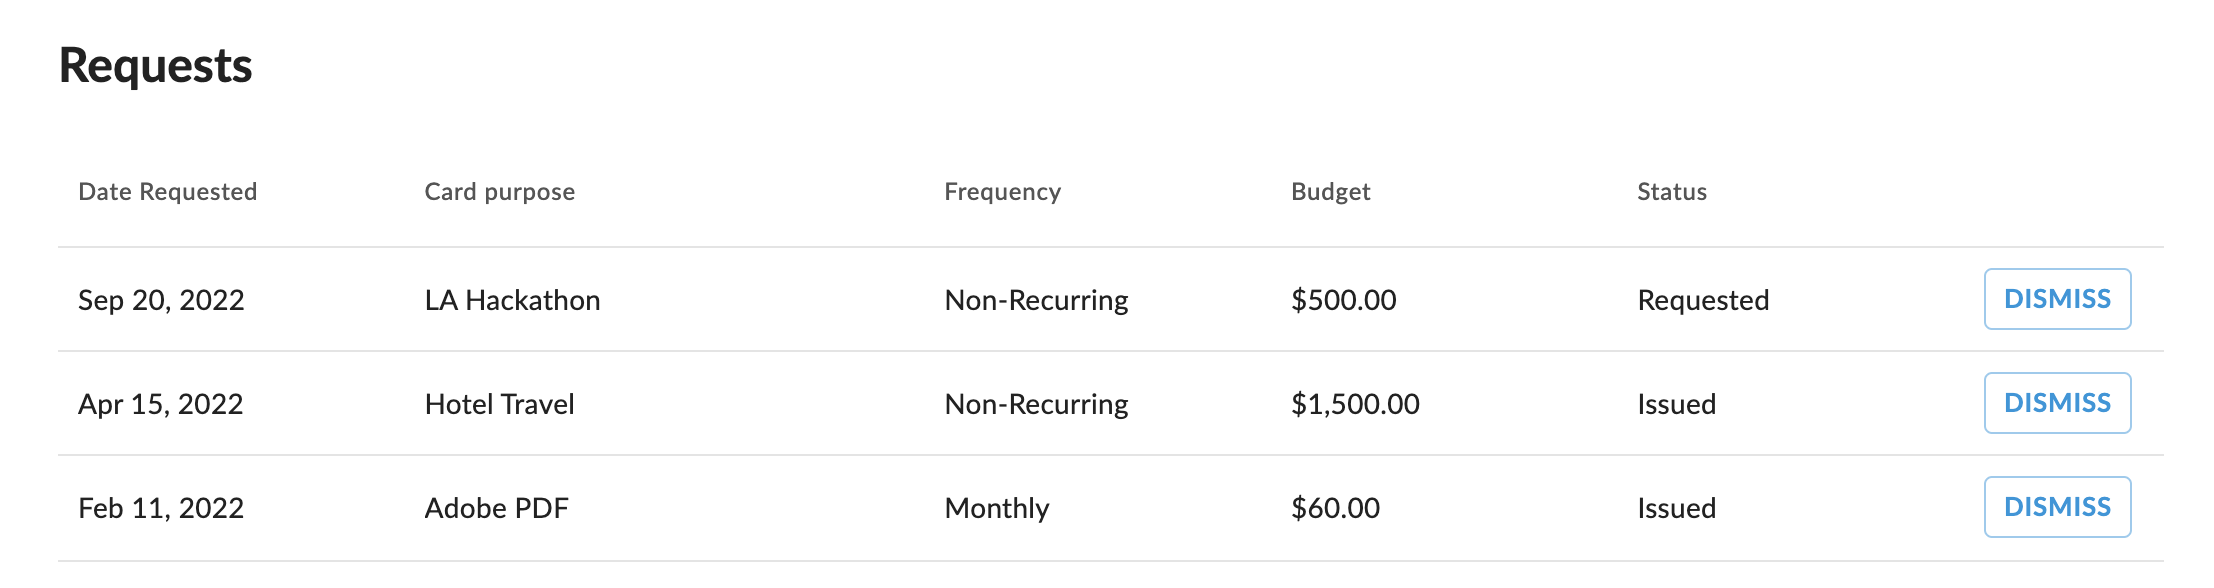Select the Hotel Travel card purpose

(499, 404)
